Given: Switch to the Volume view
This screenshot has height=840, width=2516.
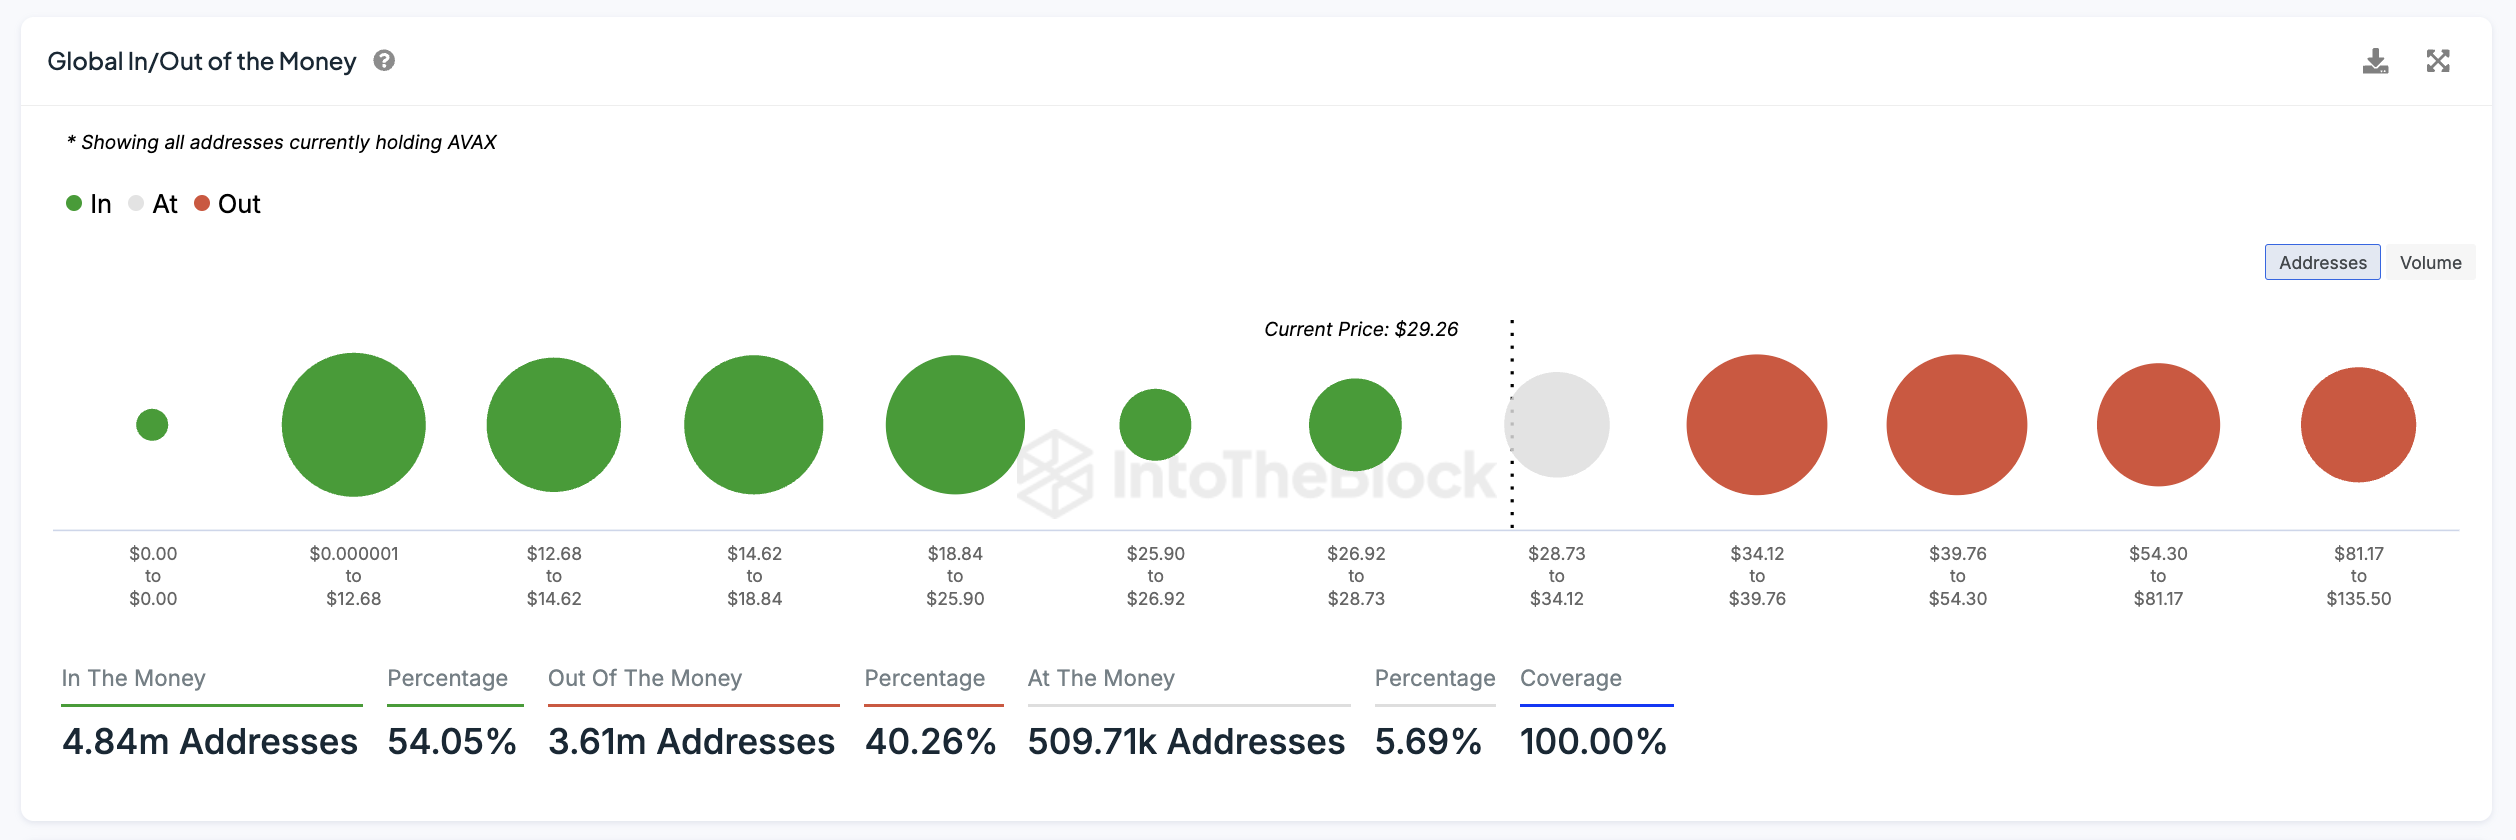Looking at the screenshot, I should [2430, 262].
